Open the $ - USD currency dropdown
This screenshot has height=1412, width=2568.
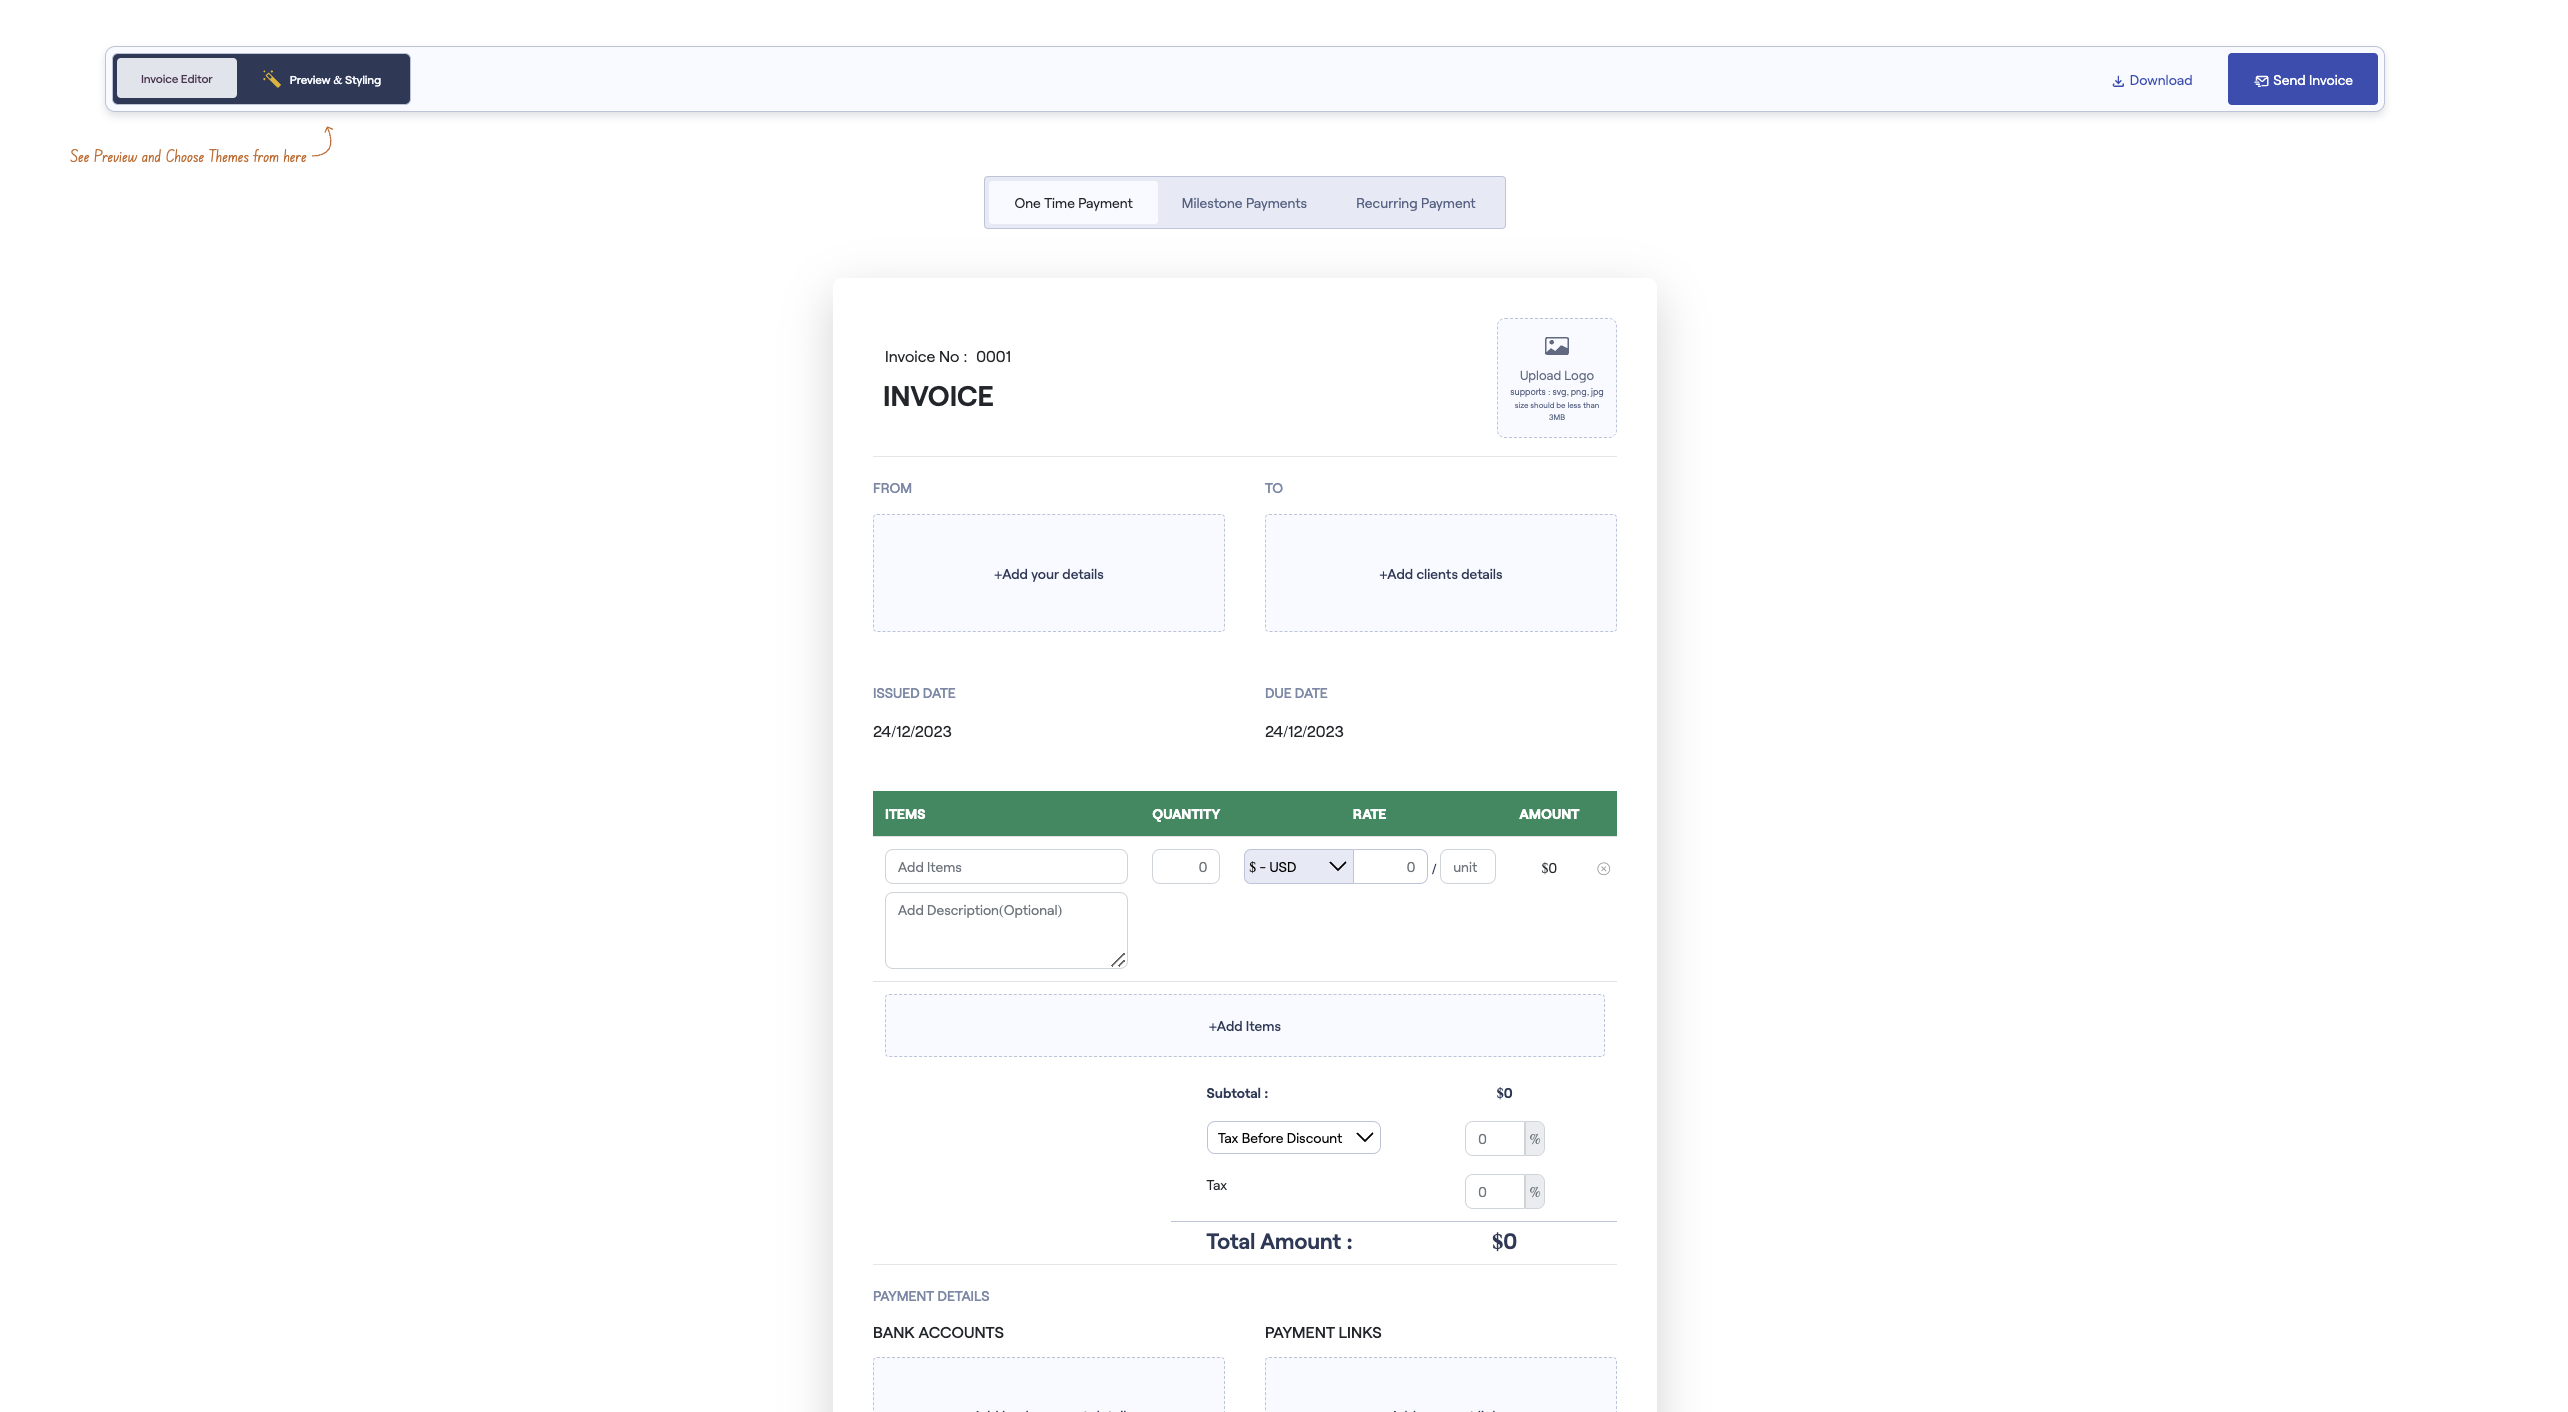tap(1297, 867)
